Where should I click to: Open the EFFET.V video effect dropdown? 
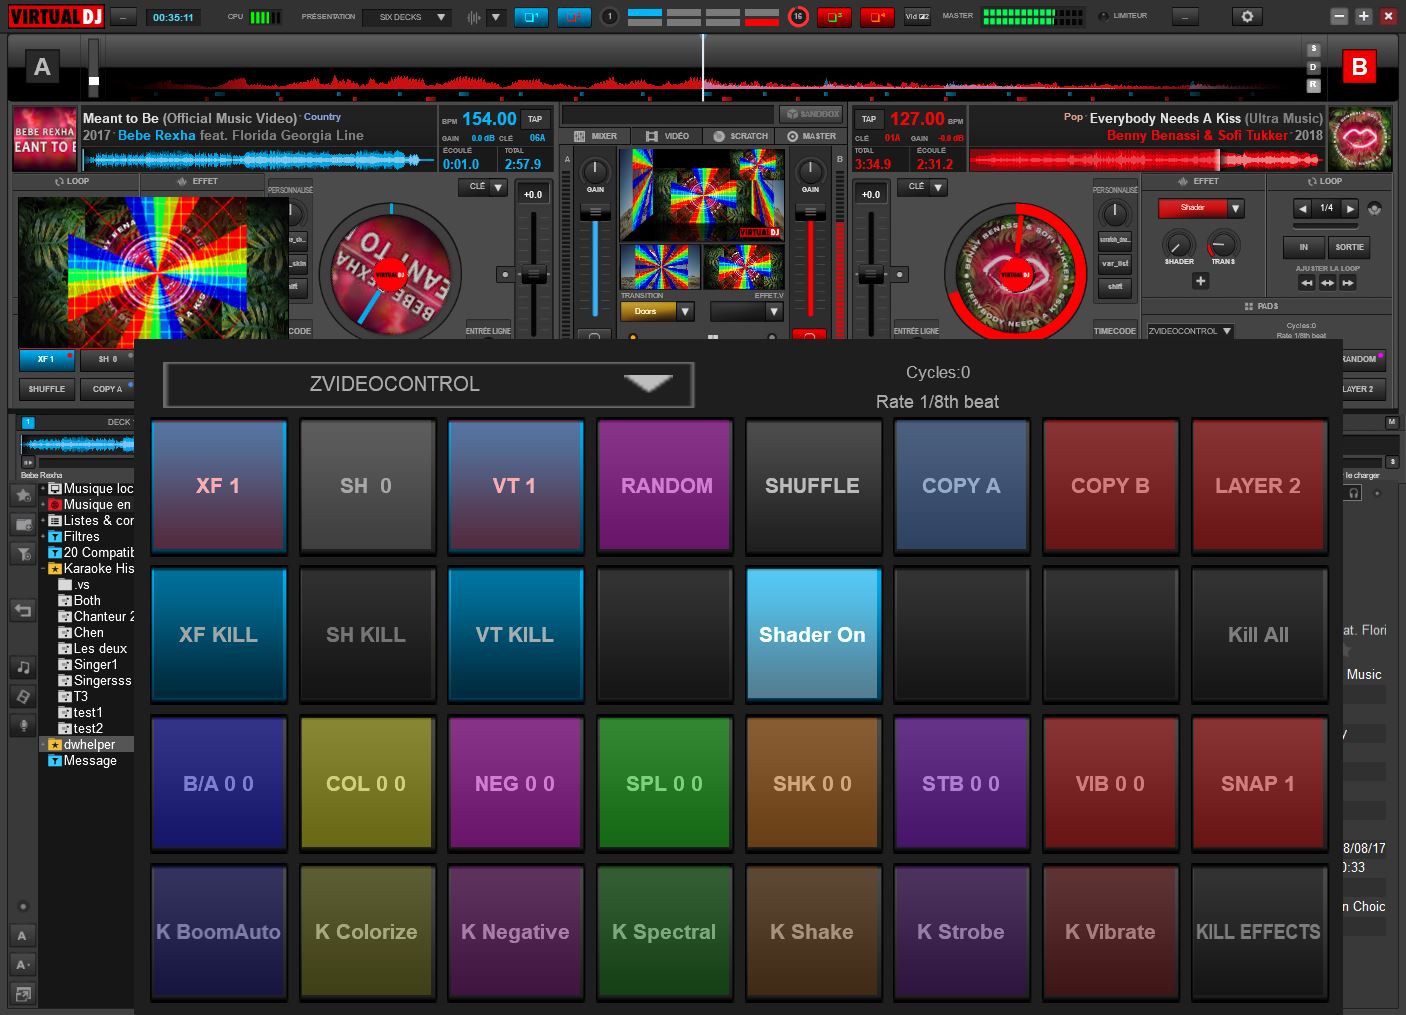coord(746,311)
